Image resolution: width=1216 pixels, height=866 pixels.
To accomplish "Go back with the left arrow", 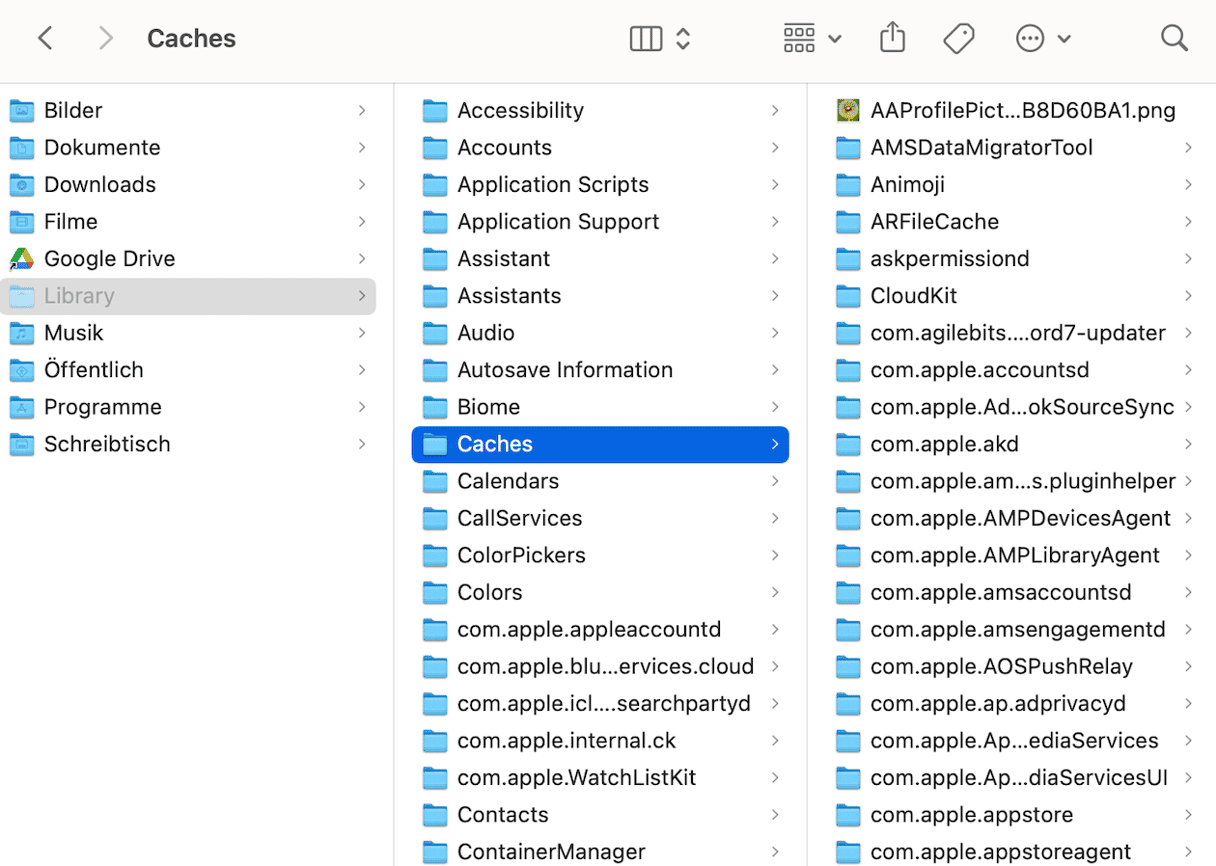I will (x=45, y=38).
